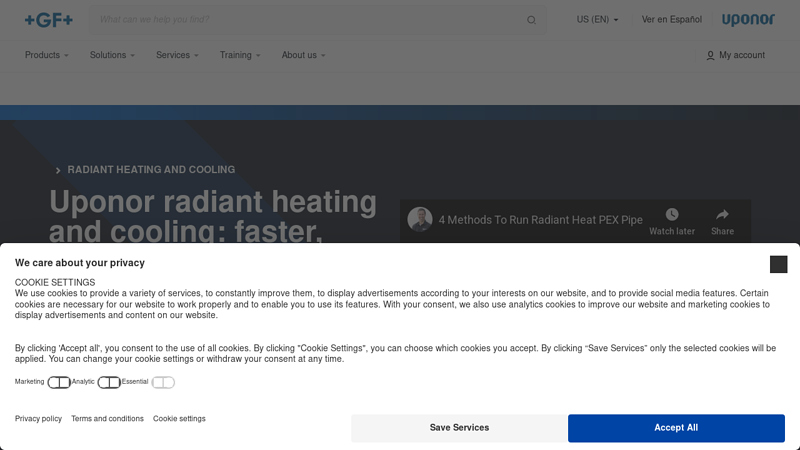Viewport: 800px width, 450px height.
Task: Open the Cookie settings link
Action: pos(179,419)
